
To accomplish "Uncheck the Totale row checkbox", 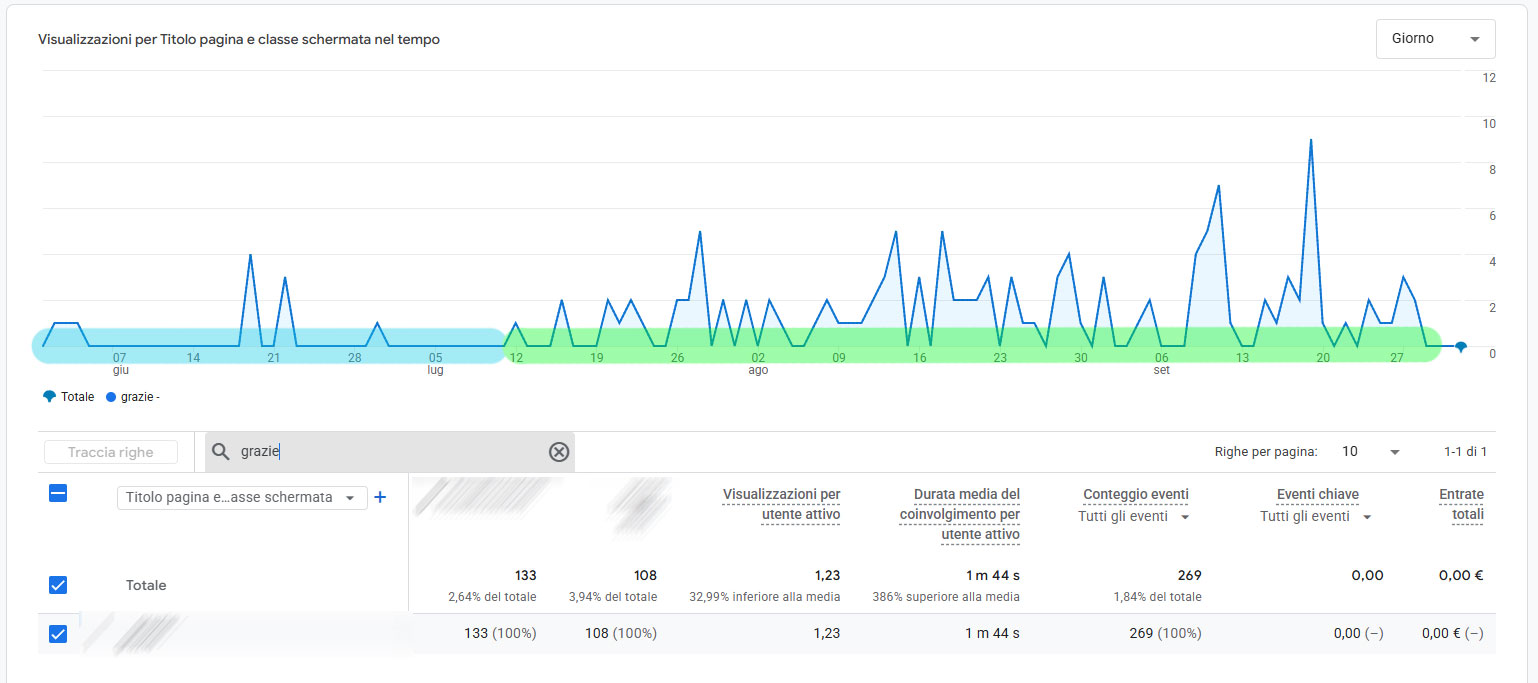I will (x=58, y=585).
